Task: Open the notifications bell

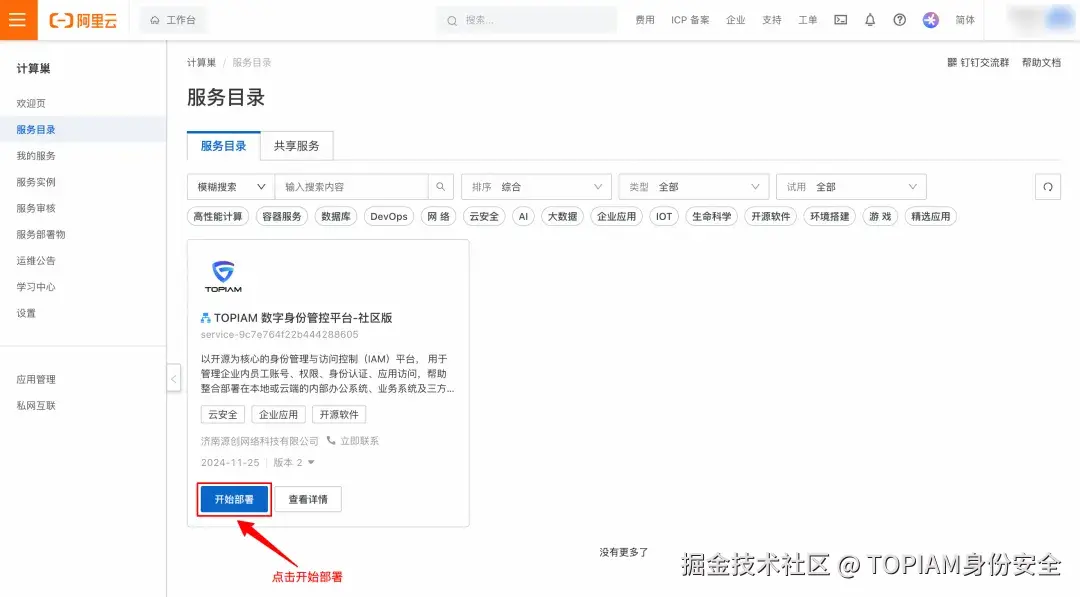Action: pyautogui.click(x=870, y=20)
